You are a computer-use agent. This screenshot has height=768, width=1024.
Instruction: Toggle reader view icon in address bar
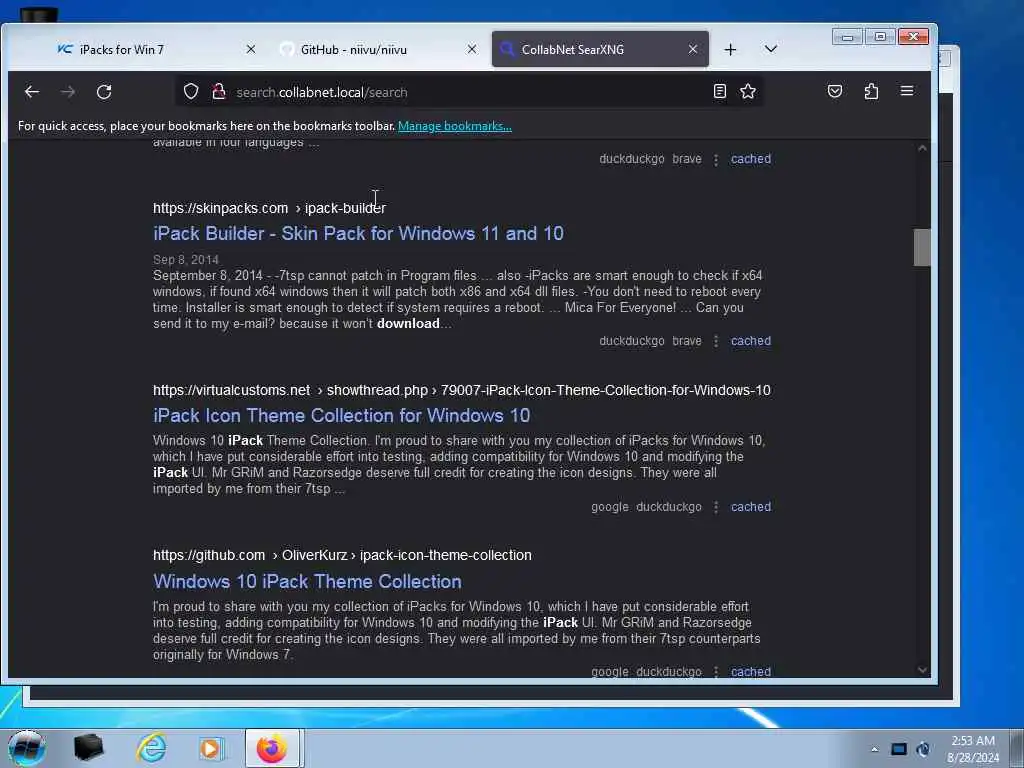pyautogui.click(x=720, y=91)
